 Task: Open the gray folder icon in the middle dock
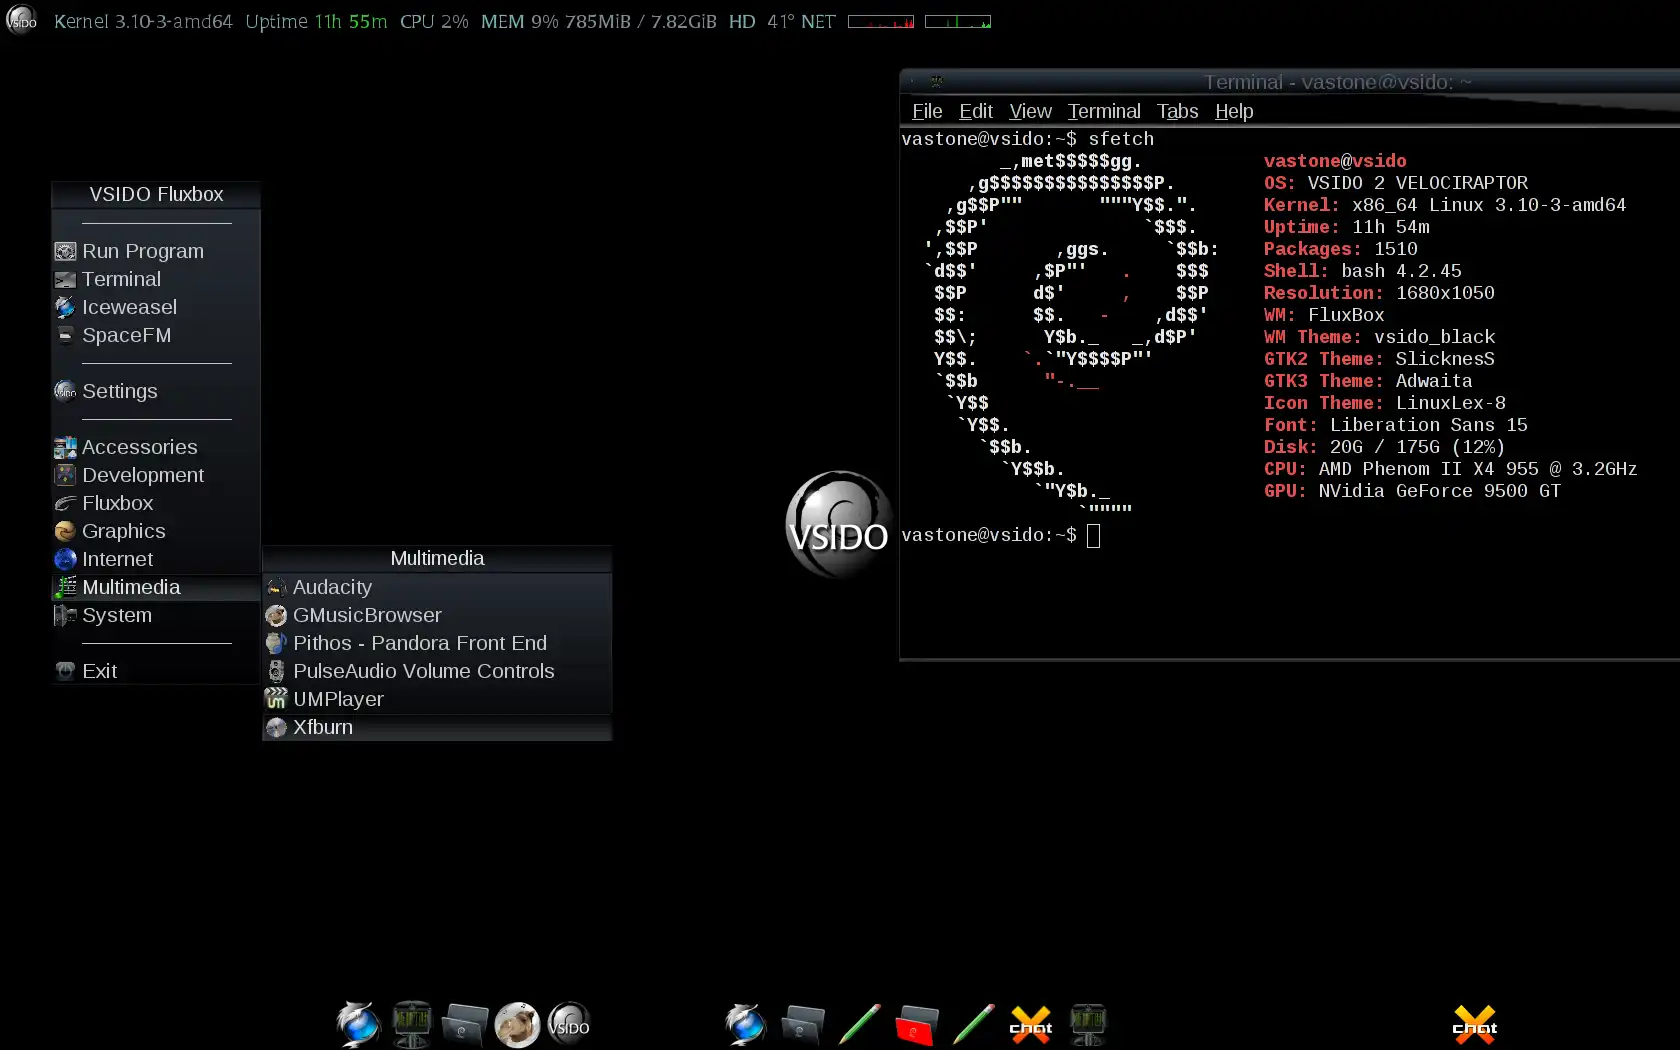click(x=802, y=1025)
